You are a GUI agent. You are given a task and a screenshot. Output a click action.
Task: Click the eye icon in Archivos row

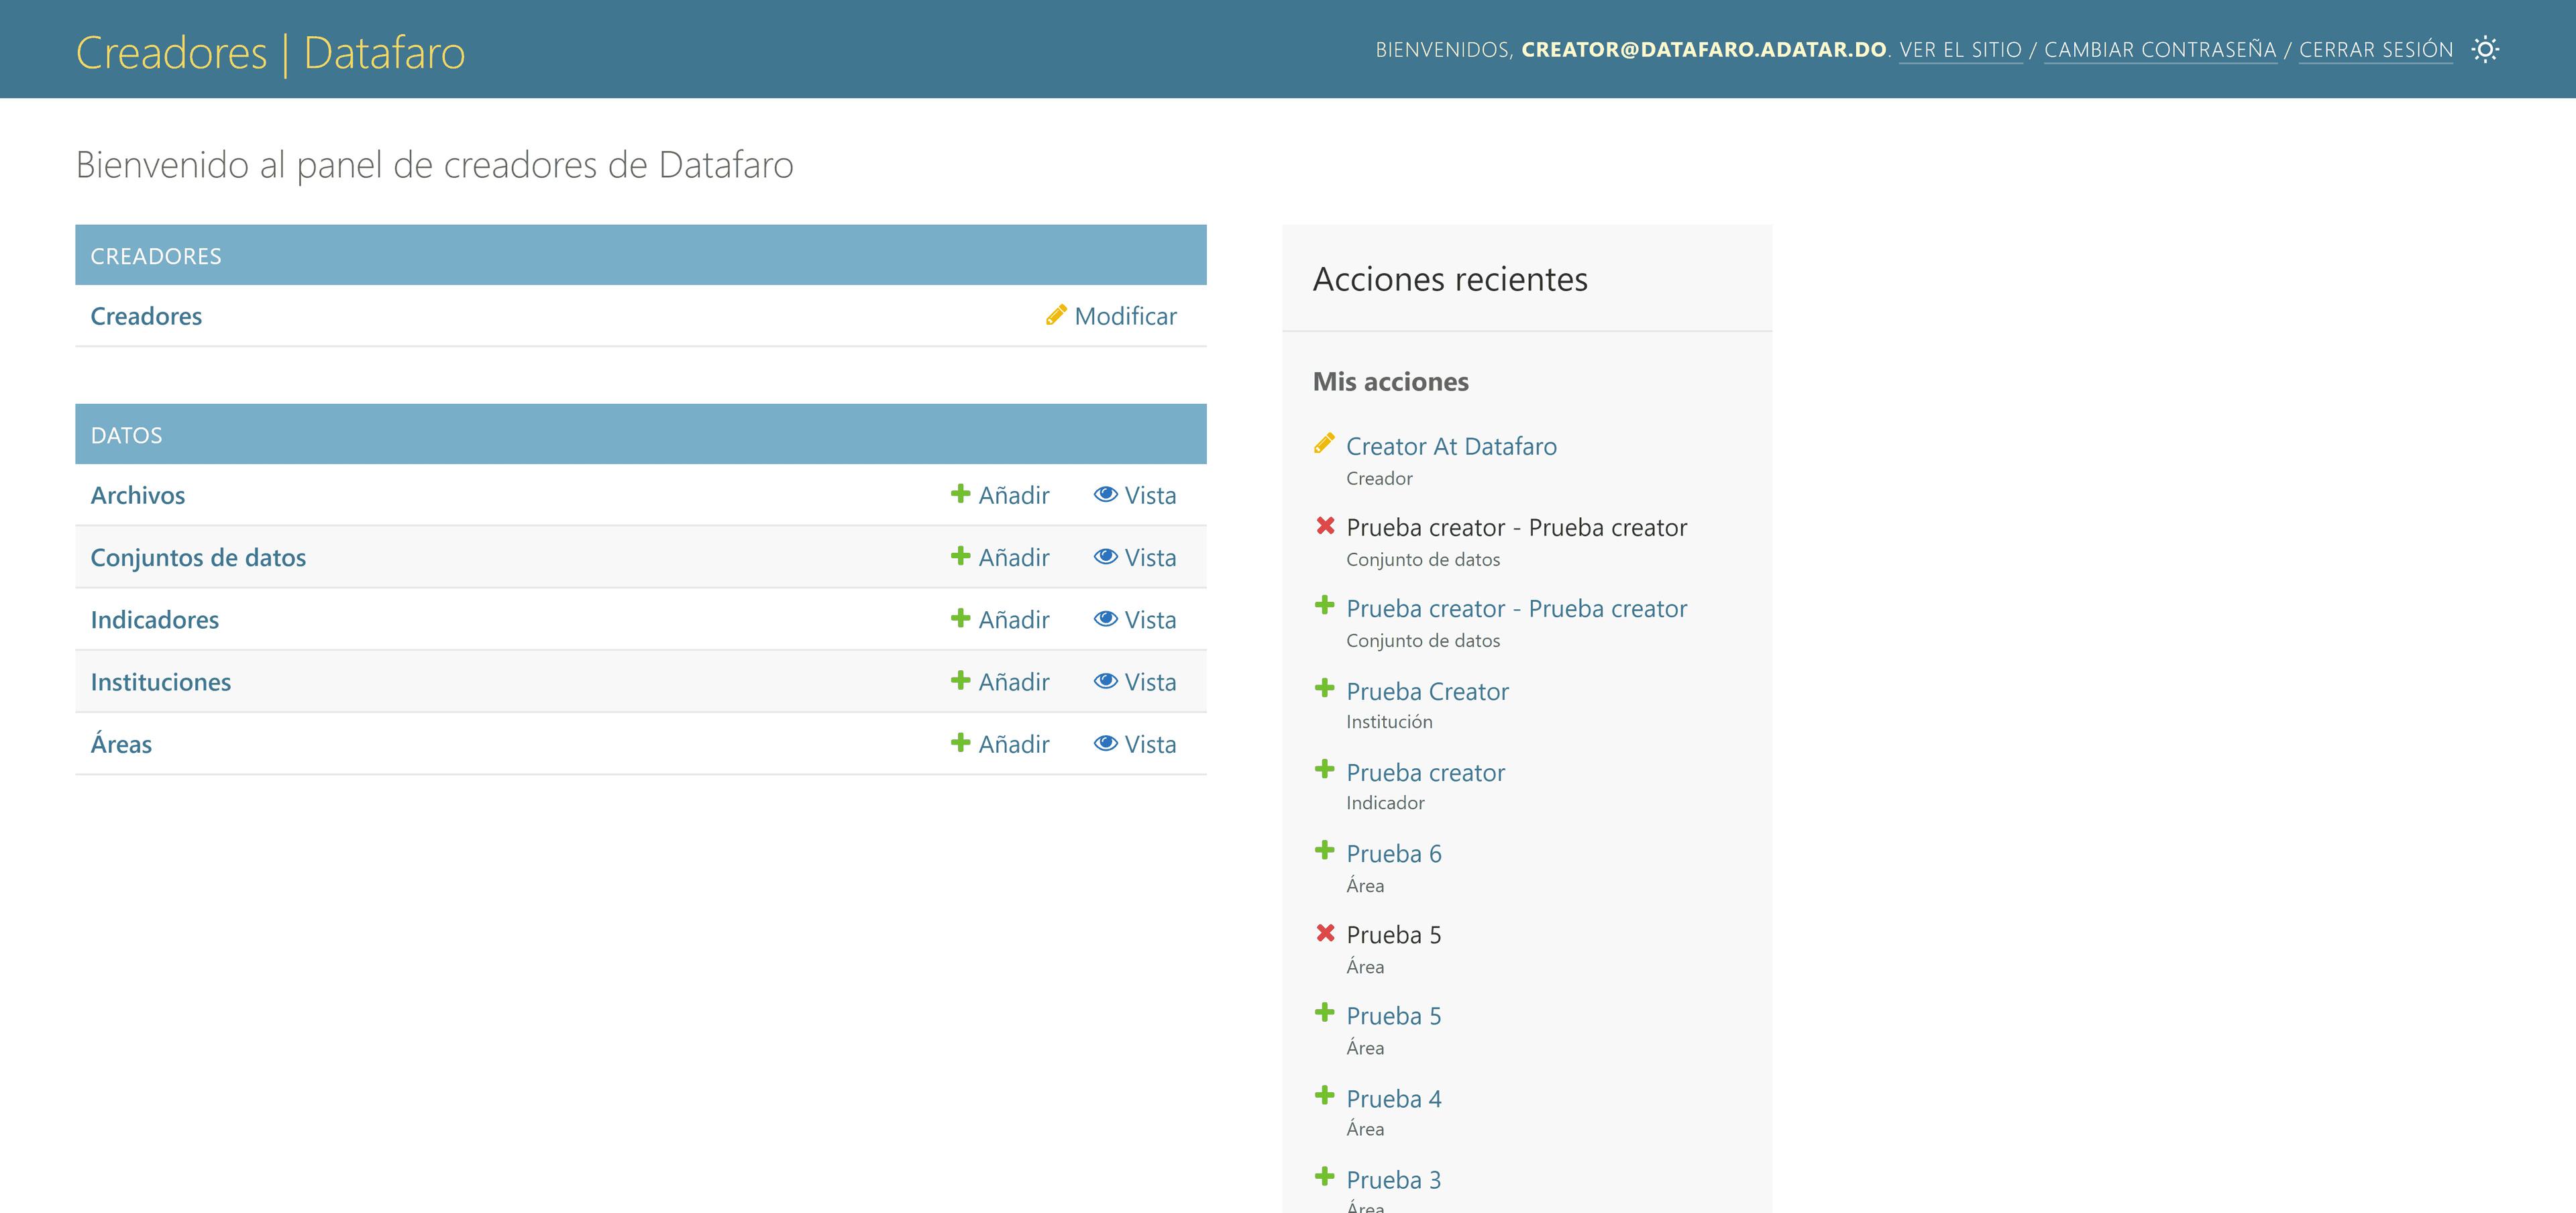pos(1105,494)
